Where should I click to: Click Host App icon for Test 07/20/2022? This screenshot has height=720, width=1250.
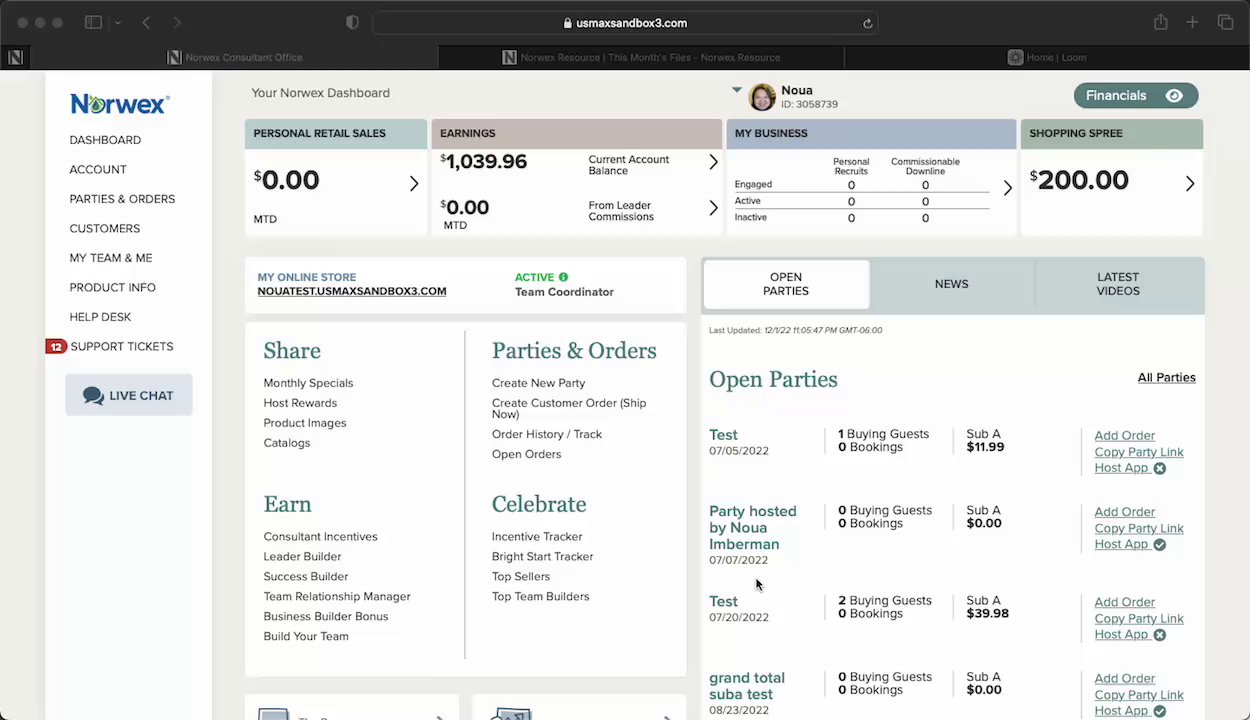pos(1159,634)
